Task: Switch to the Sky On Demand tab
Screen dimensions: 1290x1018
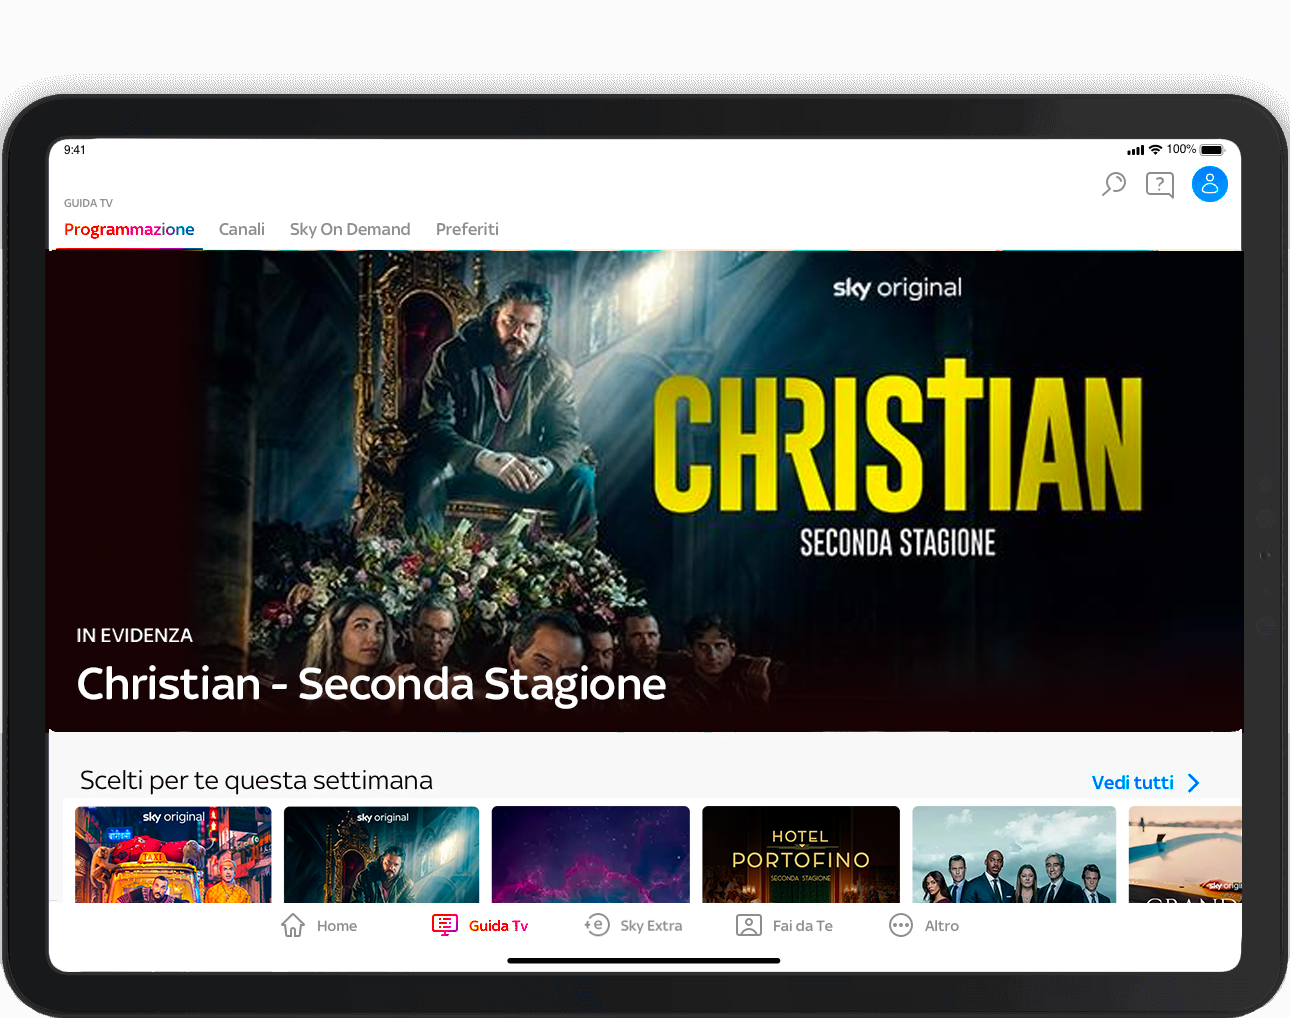Action: tap(350, 229)
